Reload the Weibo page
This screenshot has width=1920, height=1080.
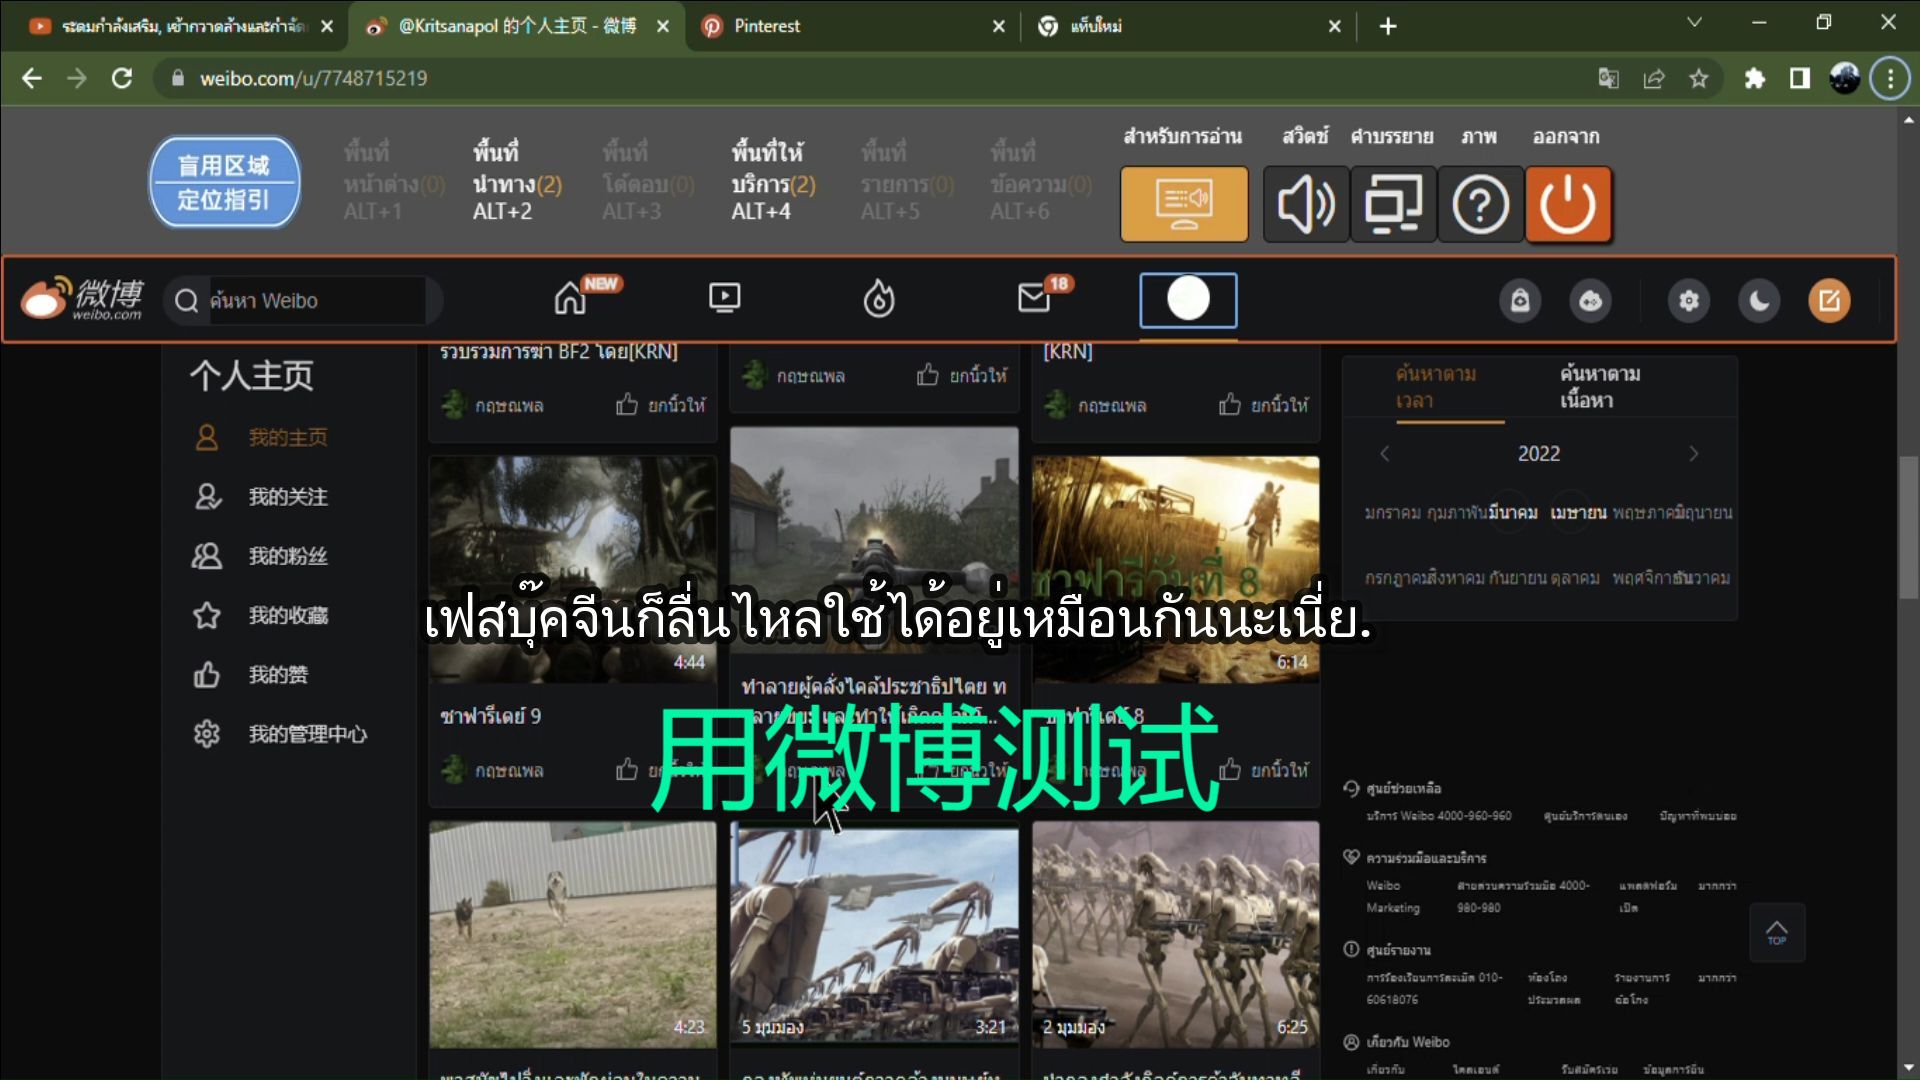click(122, 78)
